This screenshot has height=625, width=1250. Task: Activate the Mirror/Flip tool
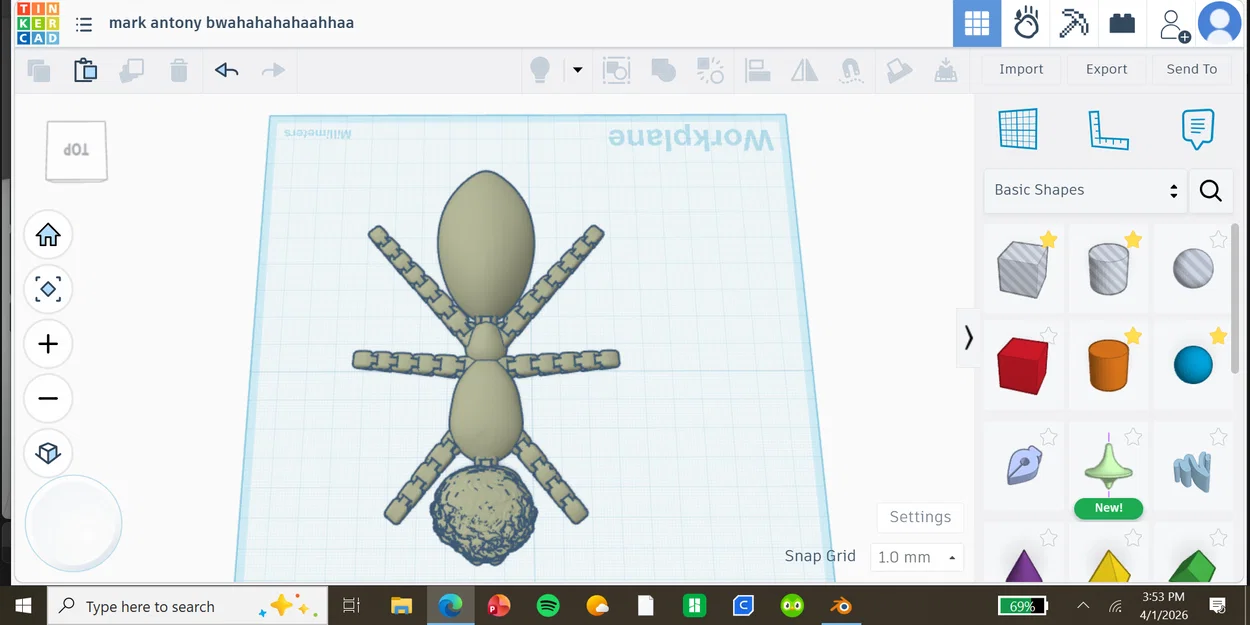pyautogui.click(x=804, y=70)
